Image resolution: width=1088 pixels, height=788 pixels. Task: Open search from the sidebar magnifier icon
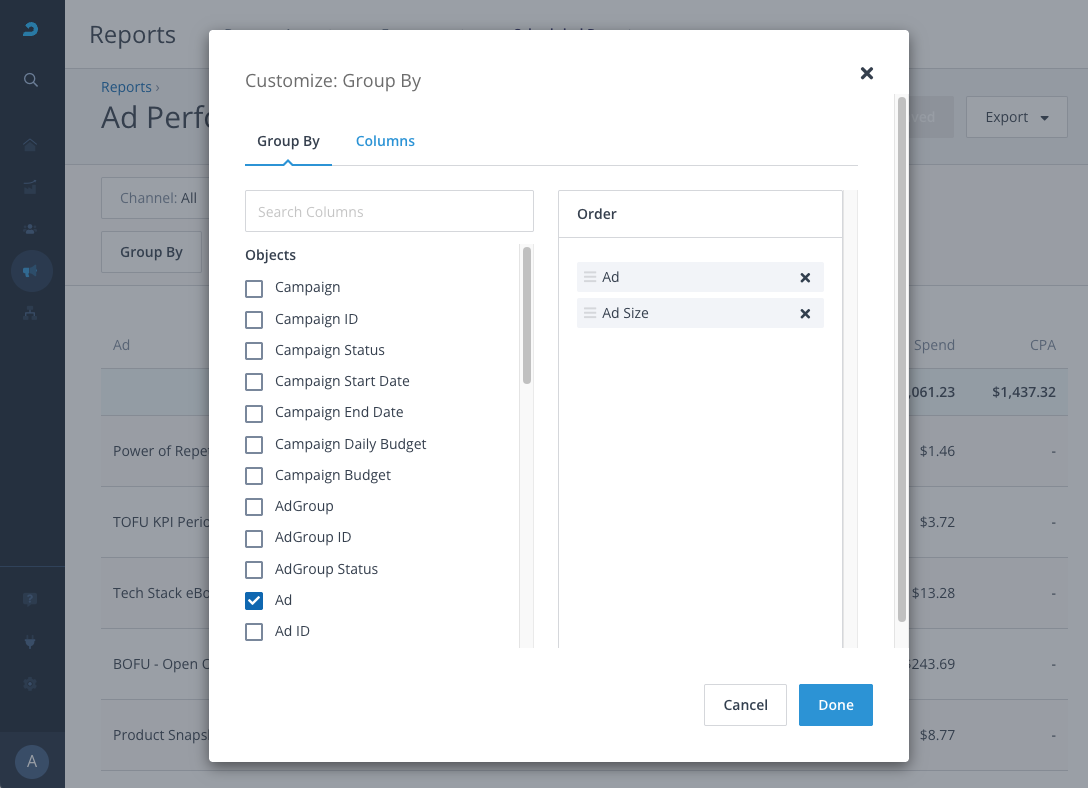31,80
